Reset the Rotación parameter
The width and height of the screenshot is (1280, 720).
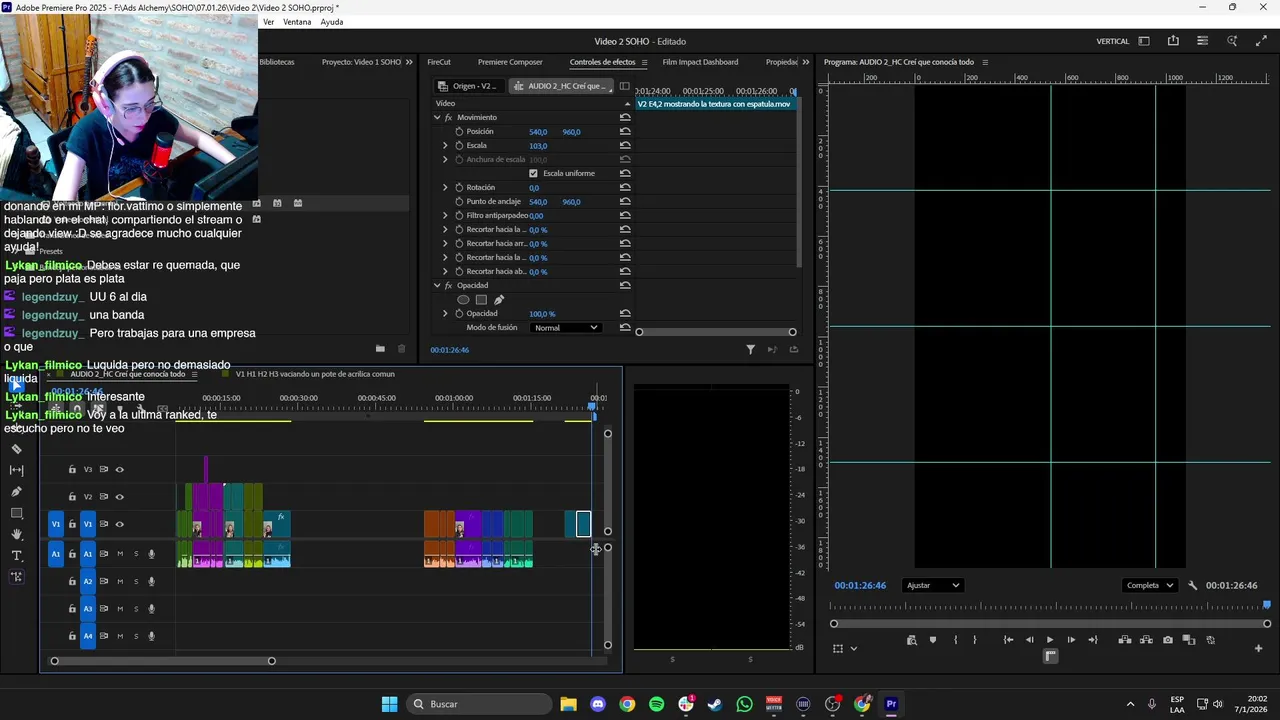click(625, 187)
